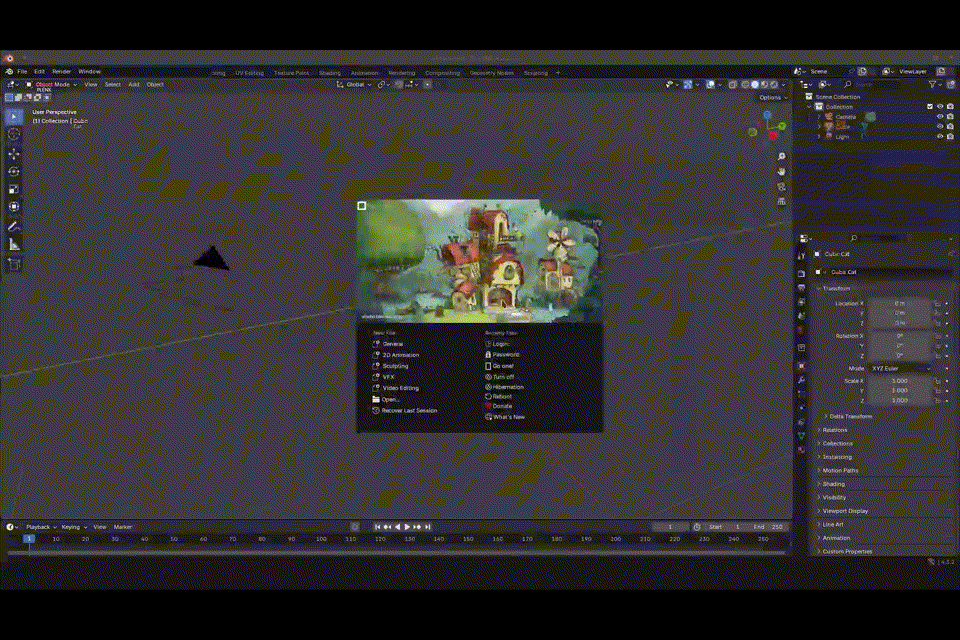Uncheck the Collection exclude checkbox
The image size is (960, 640).
pos(930,107)
